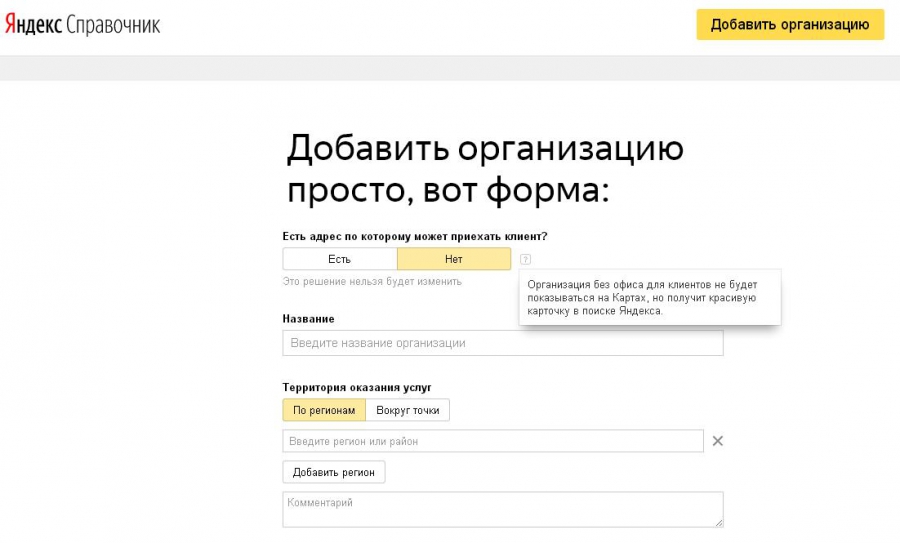Select Есть for client address option

pos(339,259)
